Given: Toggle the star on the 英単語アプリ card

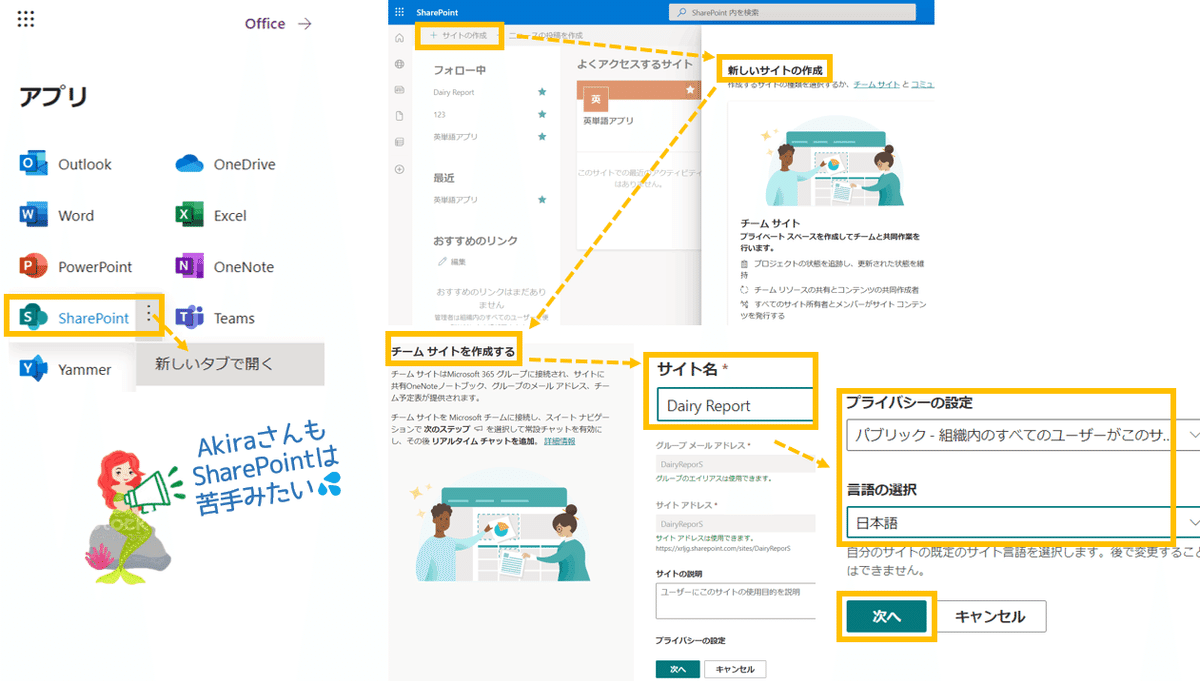Looking at the screenshot, I should point(689,90).
